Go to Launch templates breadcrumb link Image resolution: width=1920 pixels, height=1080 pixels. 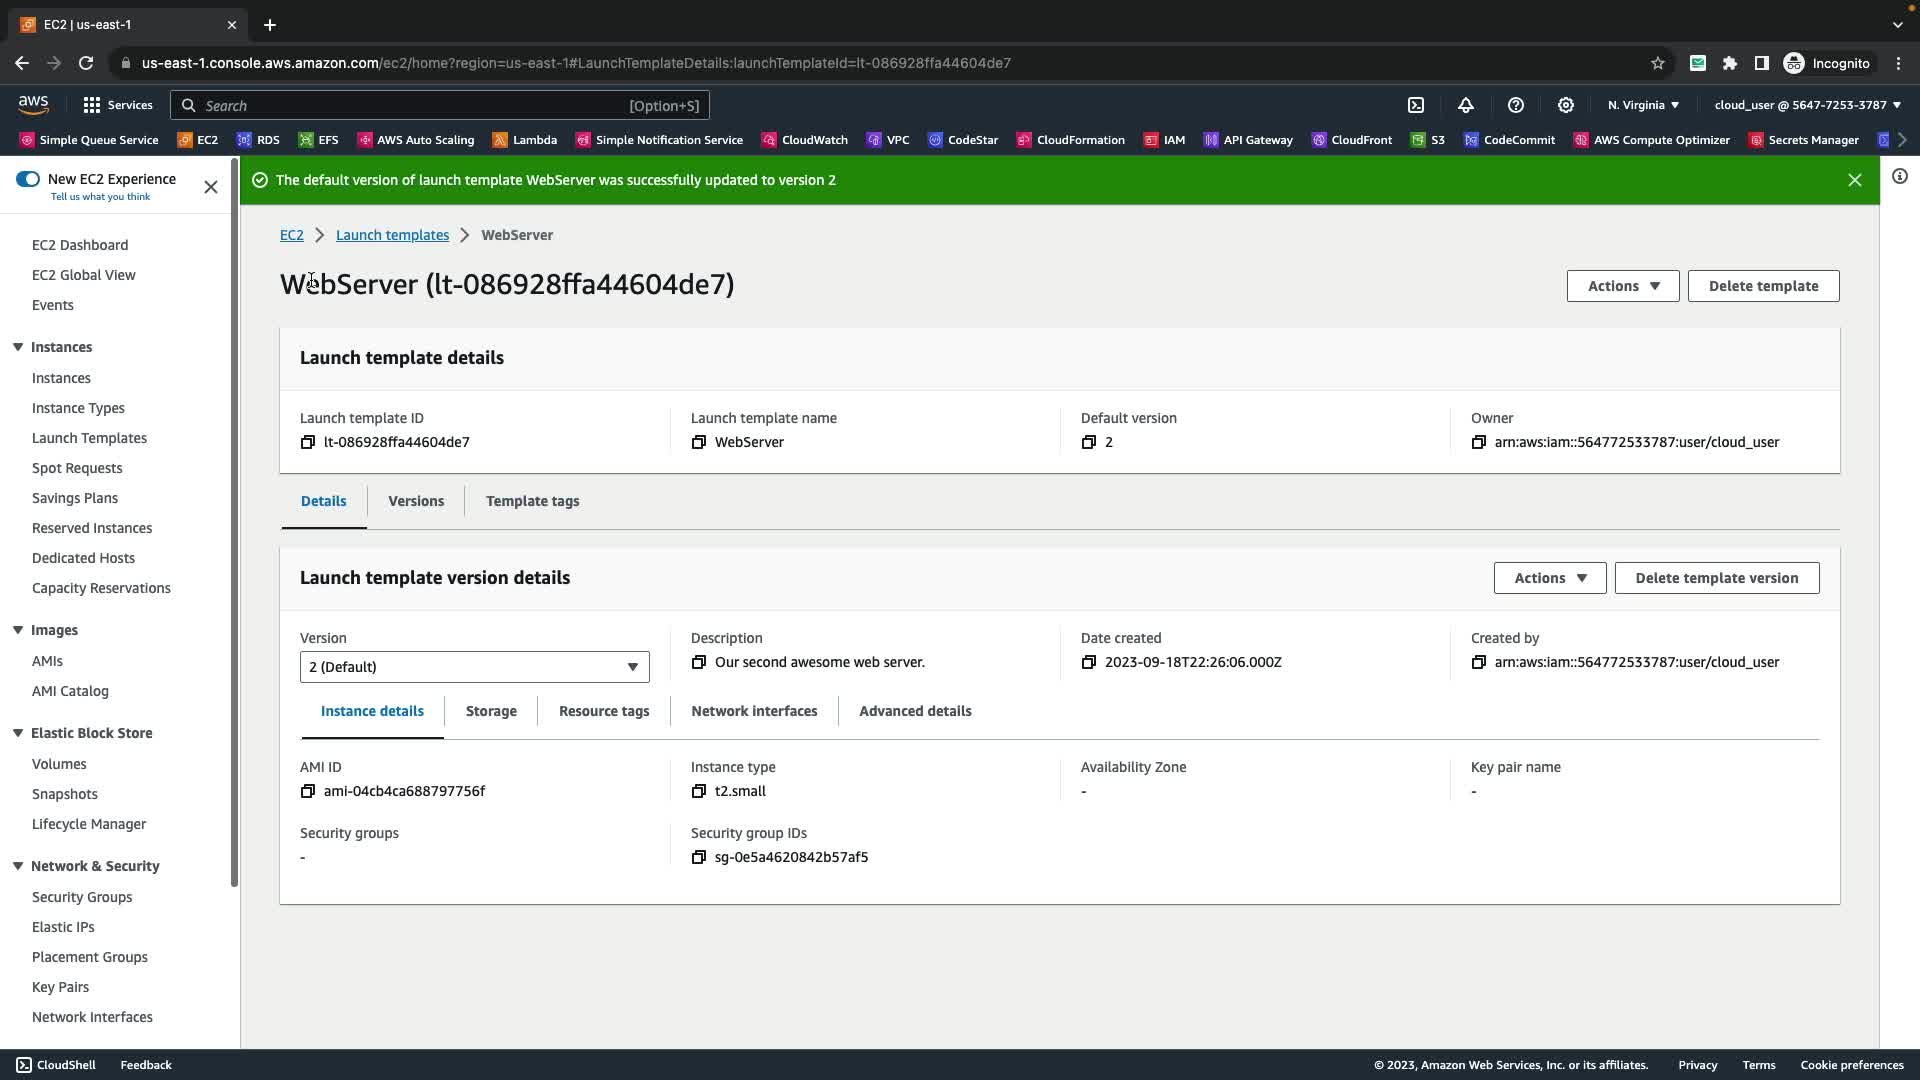click(x=392, y=235)
